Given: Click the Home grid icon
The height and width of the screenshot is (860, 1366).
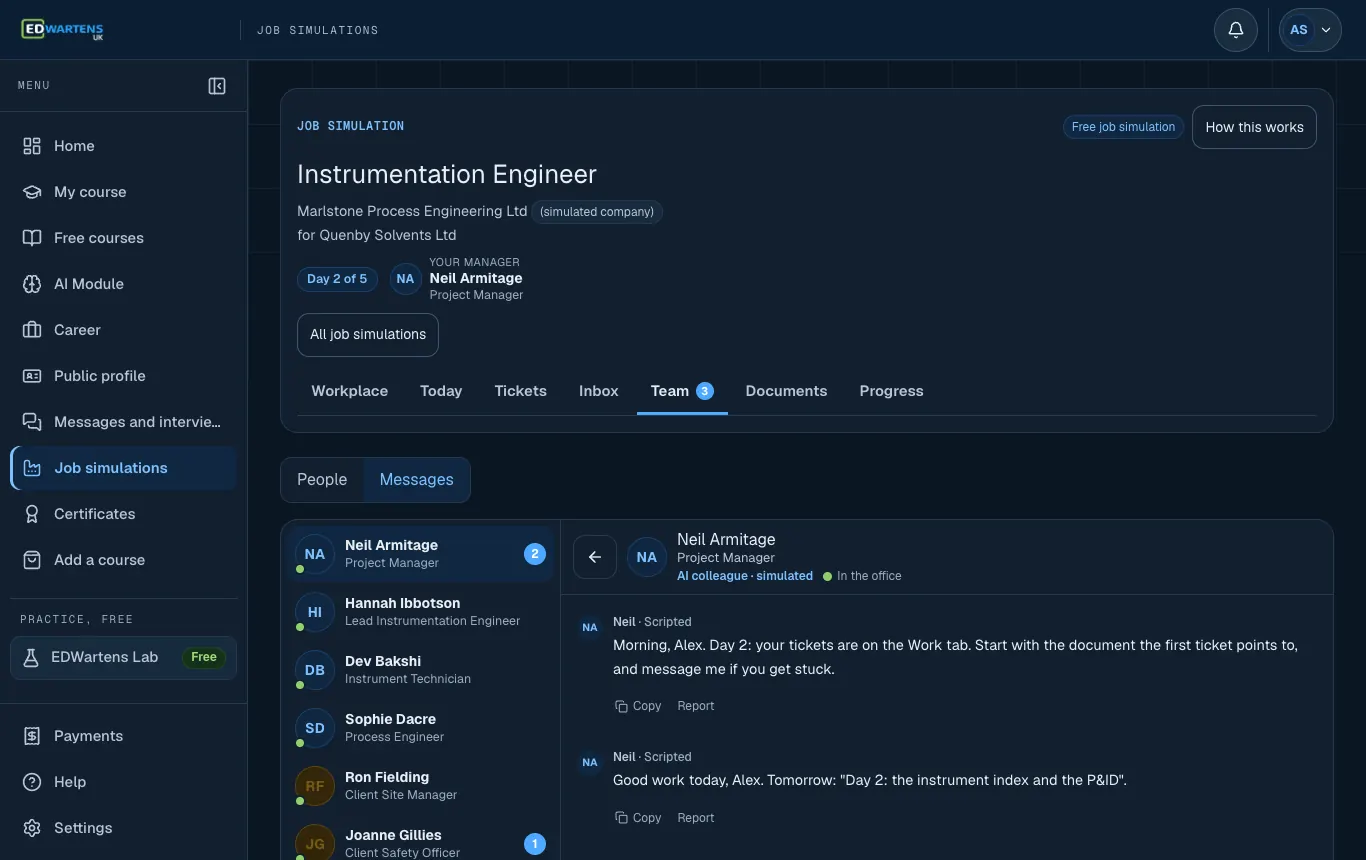Looking at the screenshot, I should [32, 146].
